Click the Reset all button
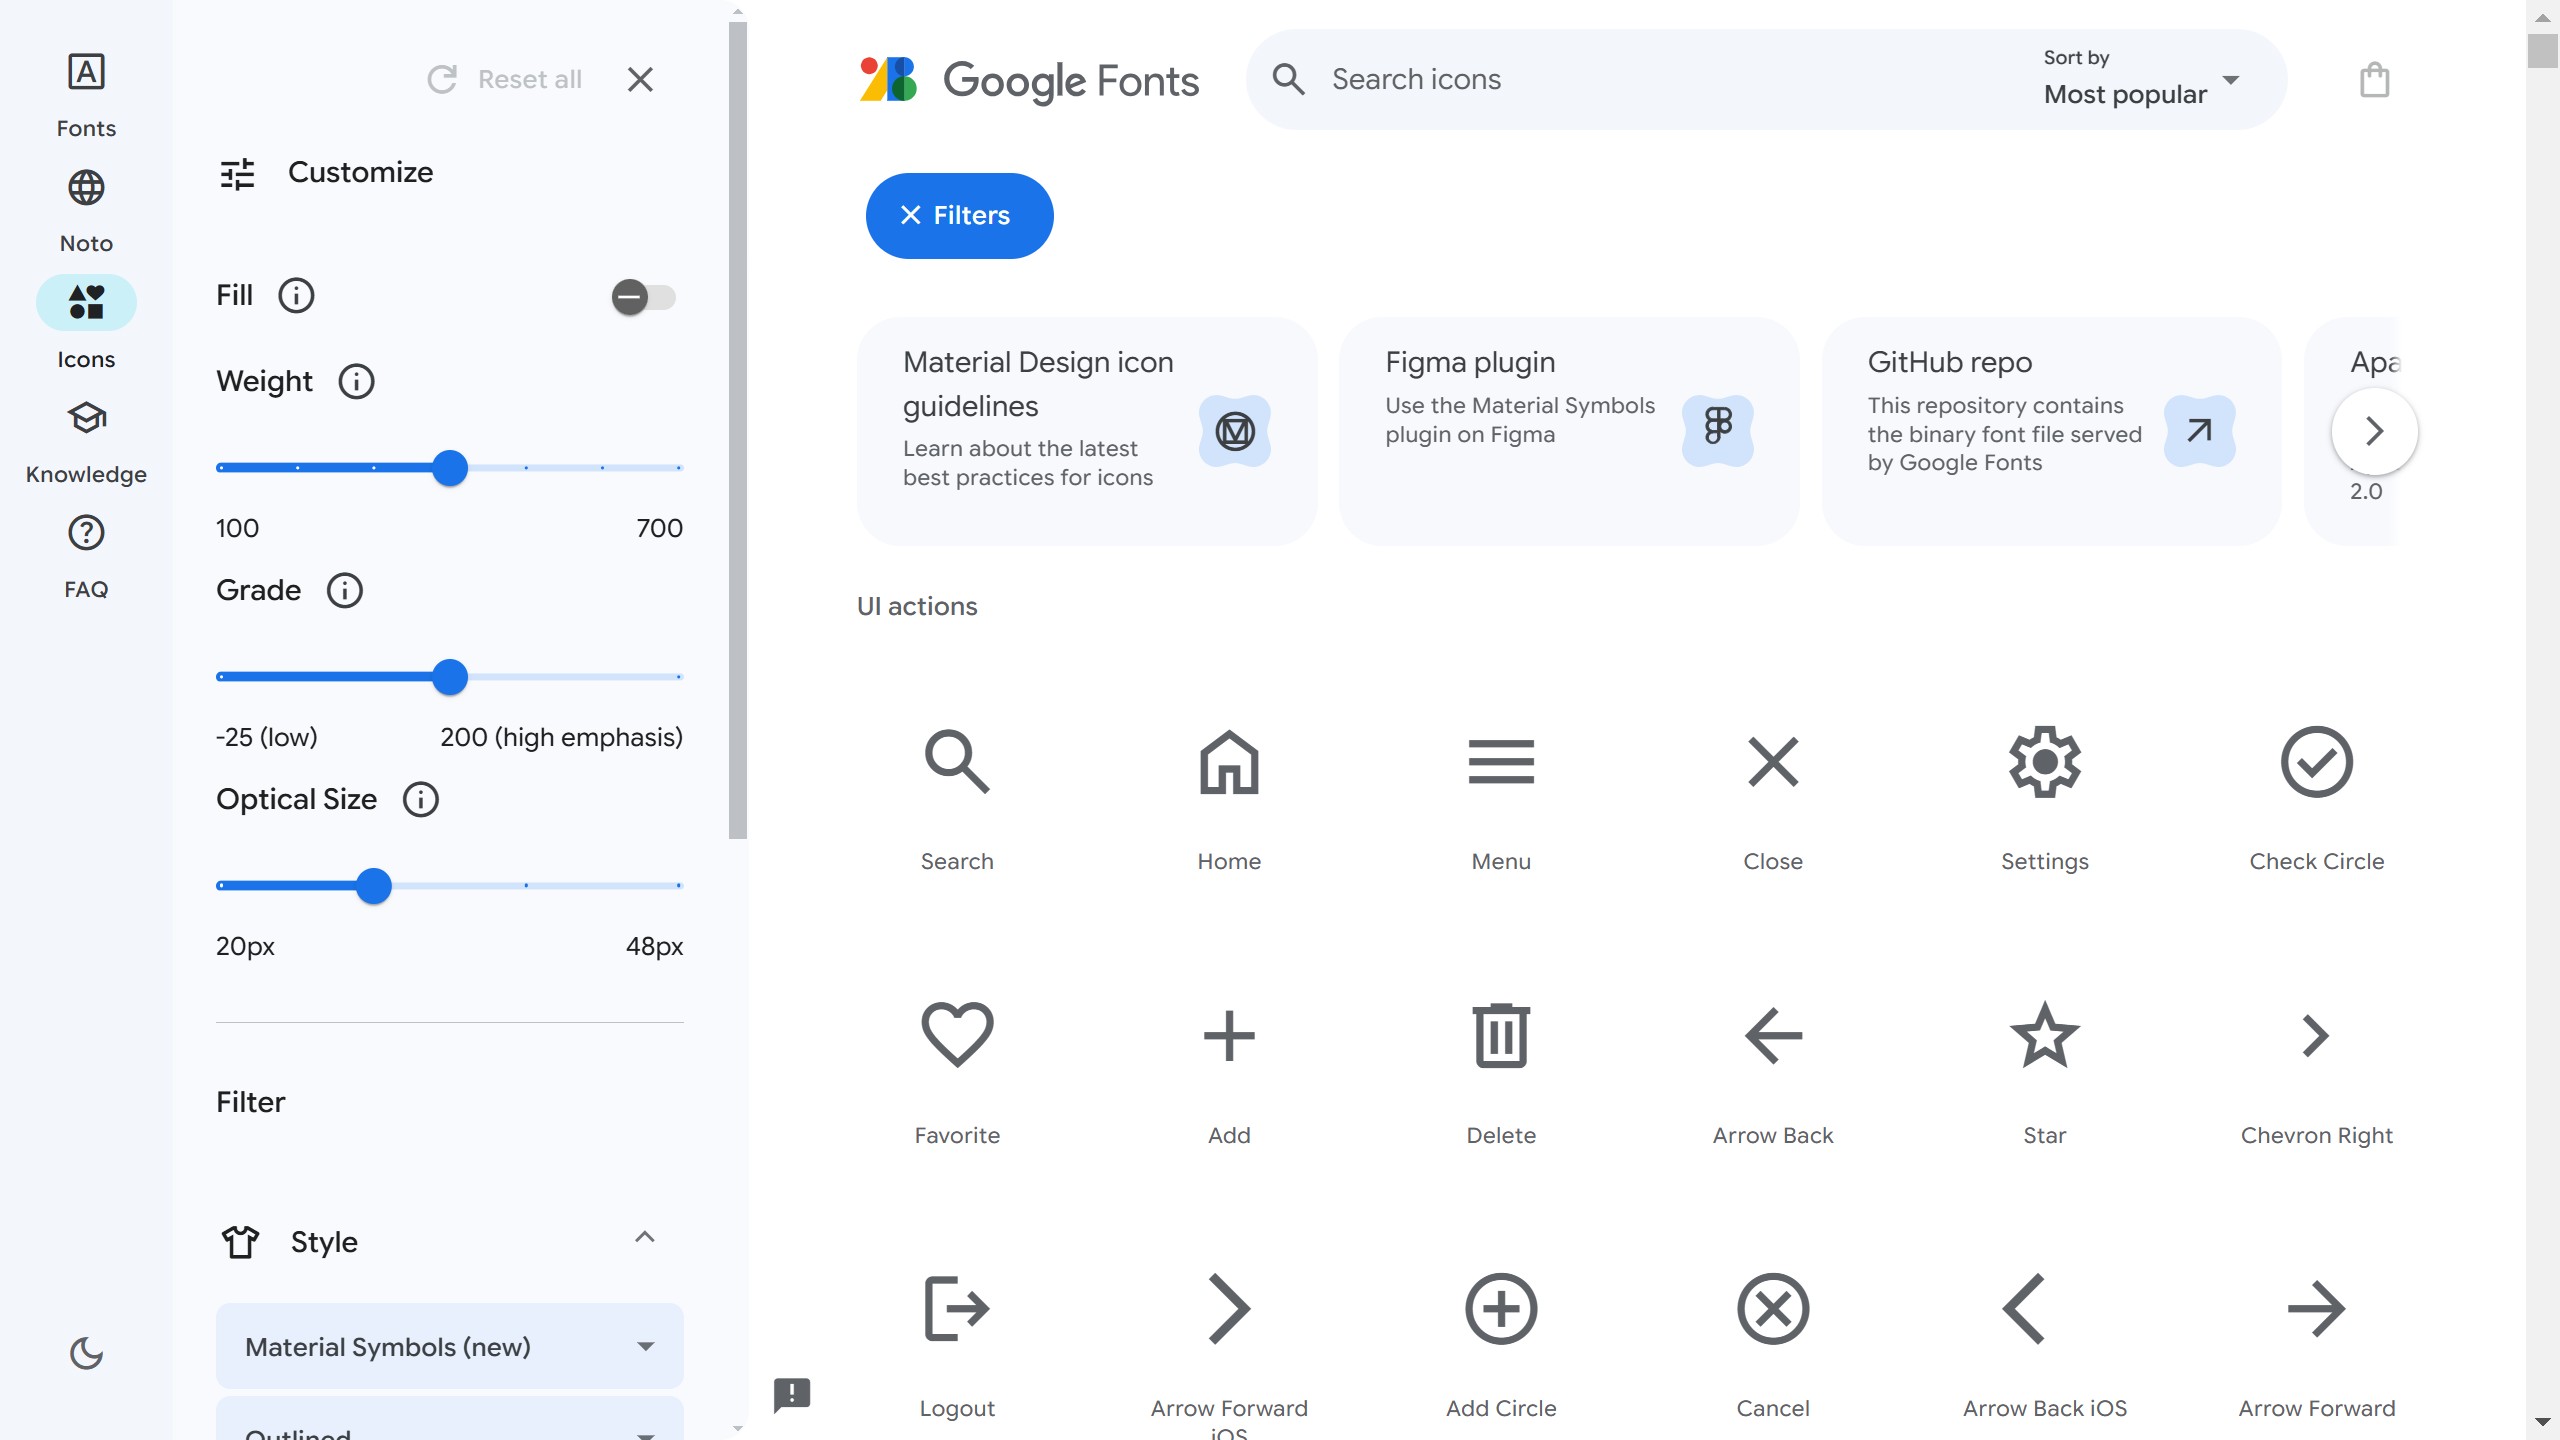The height and width of the screenshot is (1440, 2560). [505, 79]
